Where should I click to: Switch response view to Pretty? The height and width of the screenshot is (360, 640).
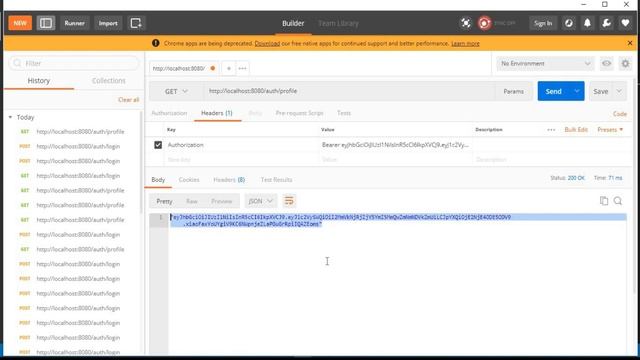pos(164,201)
